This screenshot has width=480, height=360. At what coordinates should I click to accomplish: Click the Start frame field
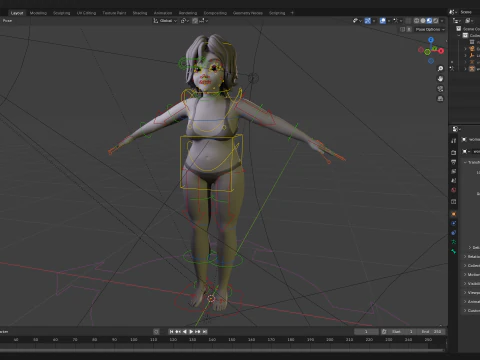(402, 332)
